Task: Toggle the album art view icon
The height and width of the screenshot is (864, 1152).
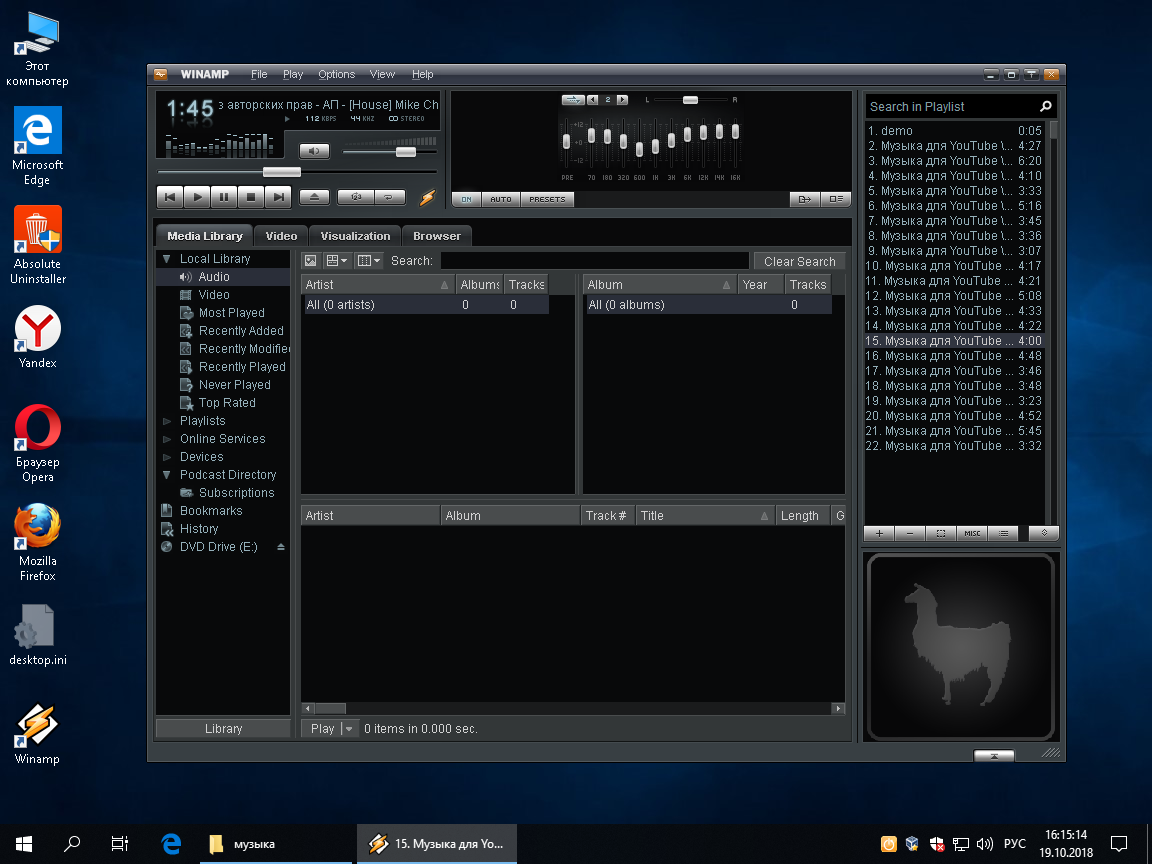Action: point(311,261)
